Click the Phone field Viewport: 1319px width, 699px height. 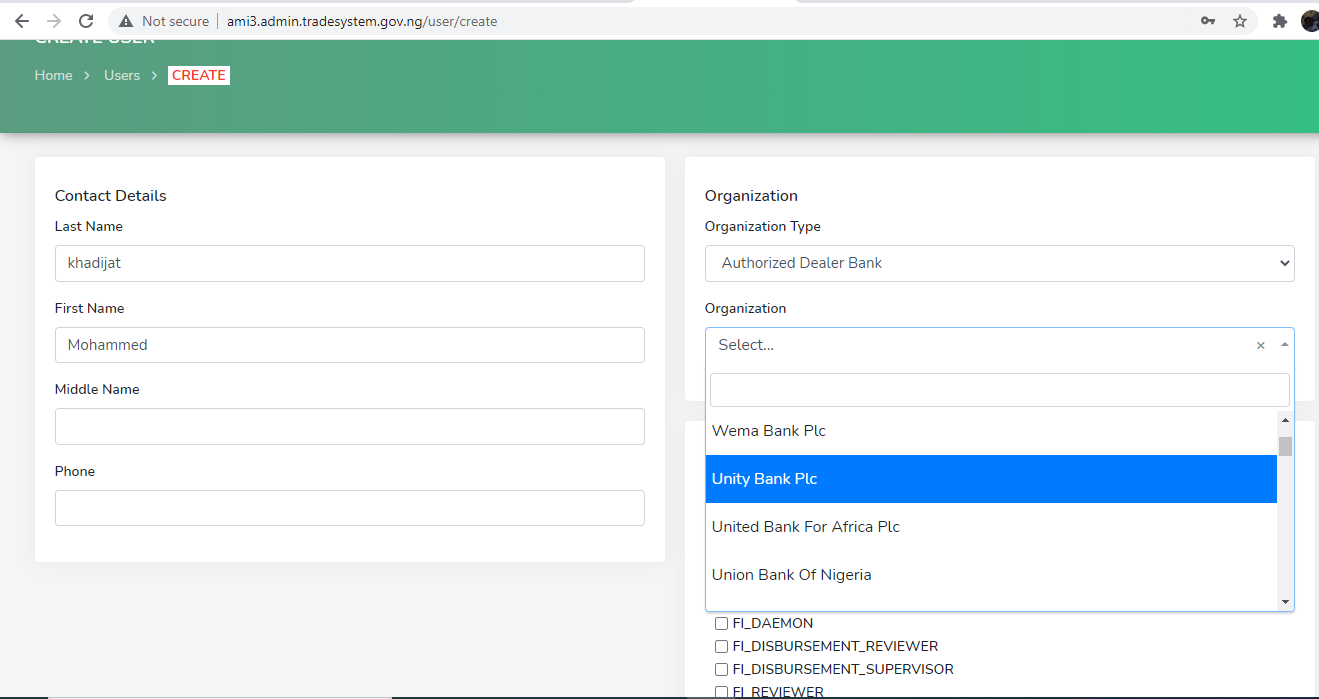(x=350, y=508)
